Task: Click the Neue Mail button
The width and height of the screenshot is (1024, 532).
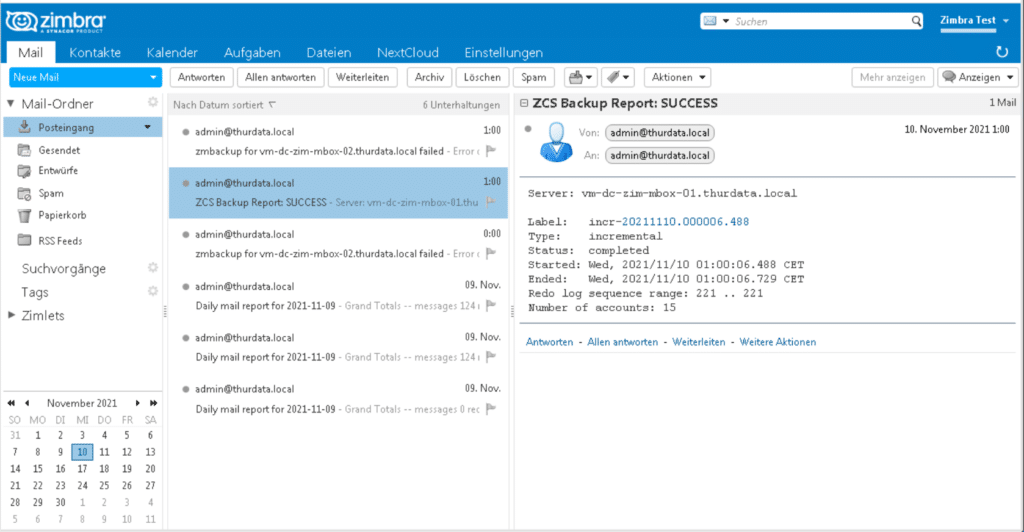Action: 77,77
